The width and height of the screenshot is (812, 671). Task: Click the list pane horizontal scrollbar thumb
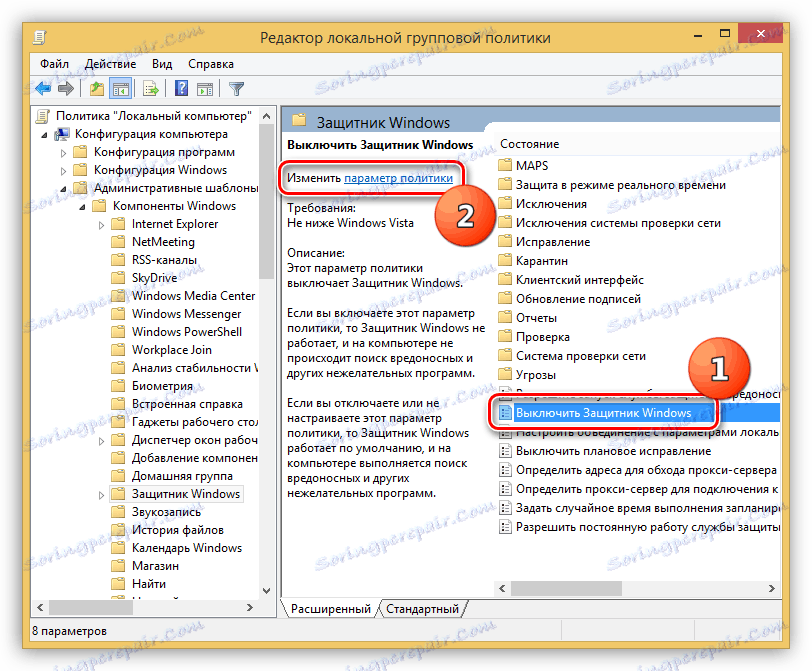coord(567,589)
